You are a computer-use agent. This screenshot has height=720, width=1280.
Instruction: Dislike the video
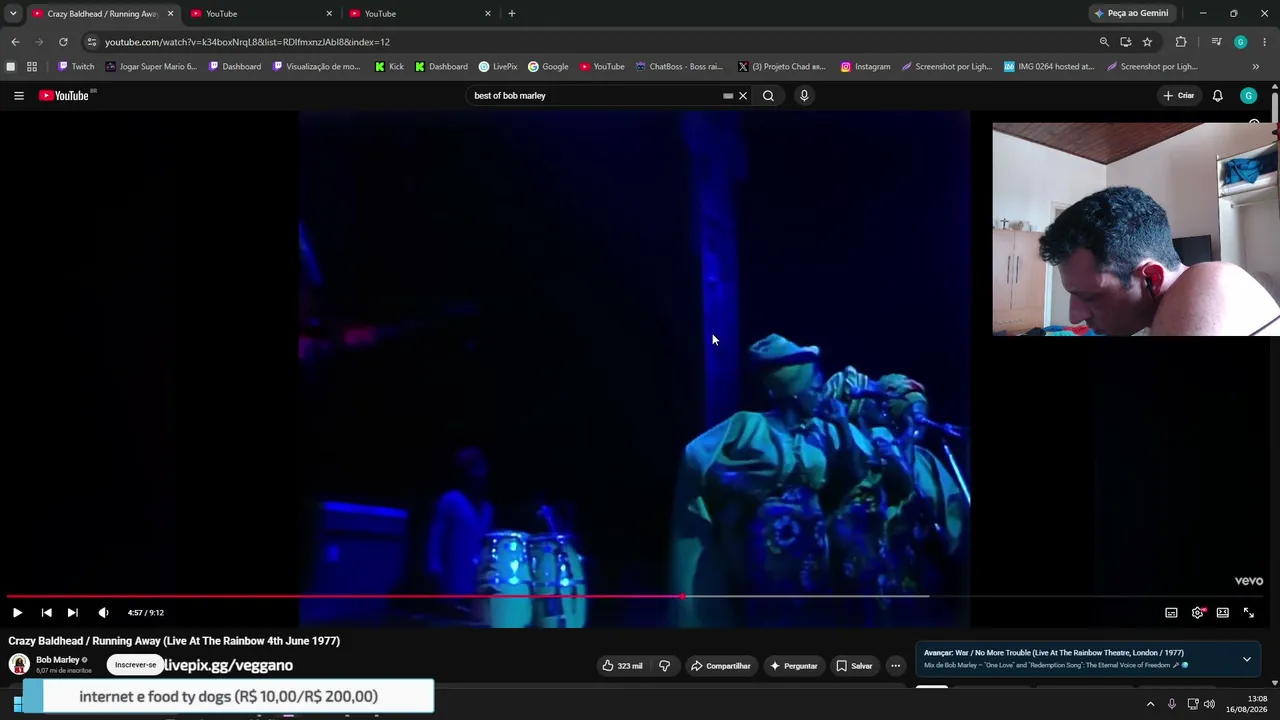664,666
